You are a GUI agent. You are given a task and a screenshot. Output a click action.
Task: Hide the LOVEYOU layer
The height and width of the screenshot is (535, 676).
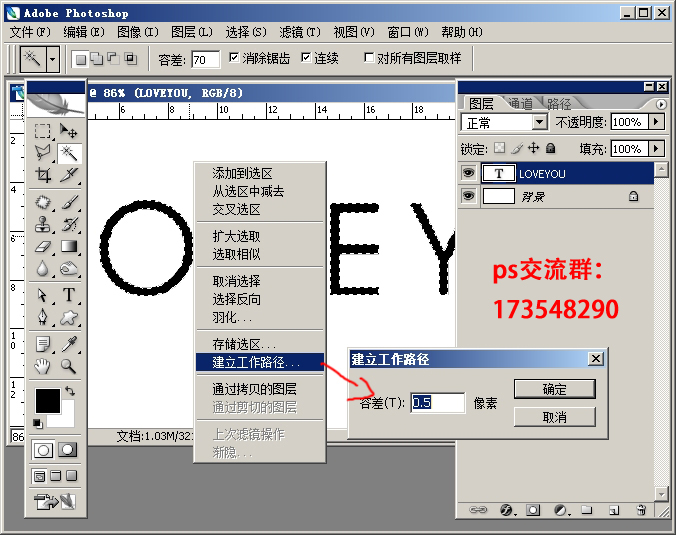point(468,173)
